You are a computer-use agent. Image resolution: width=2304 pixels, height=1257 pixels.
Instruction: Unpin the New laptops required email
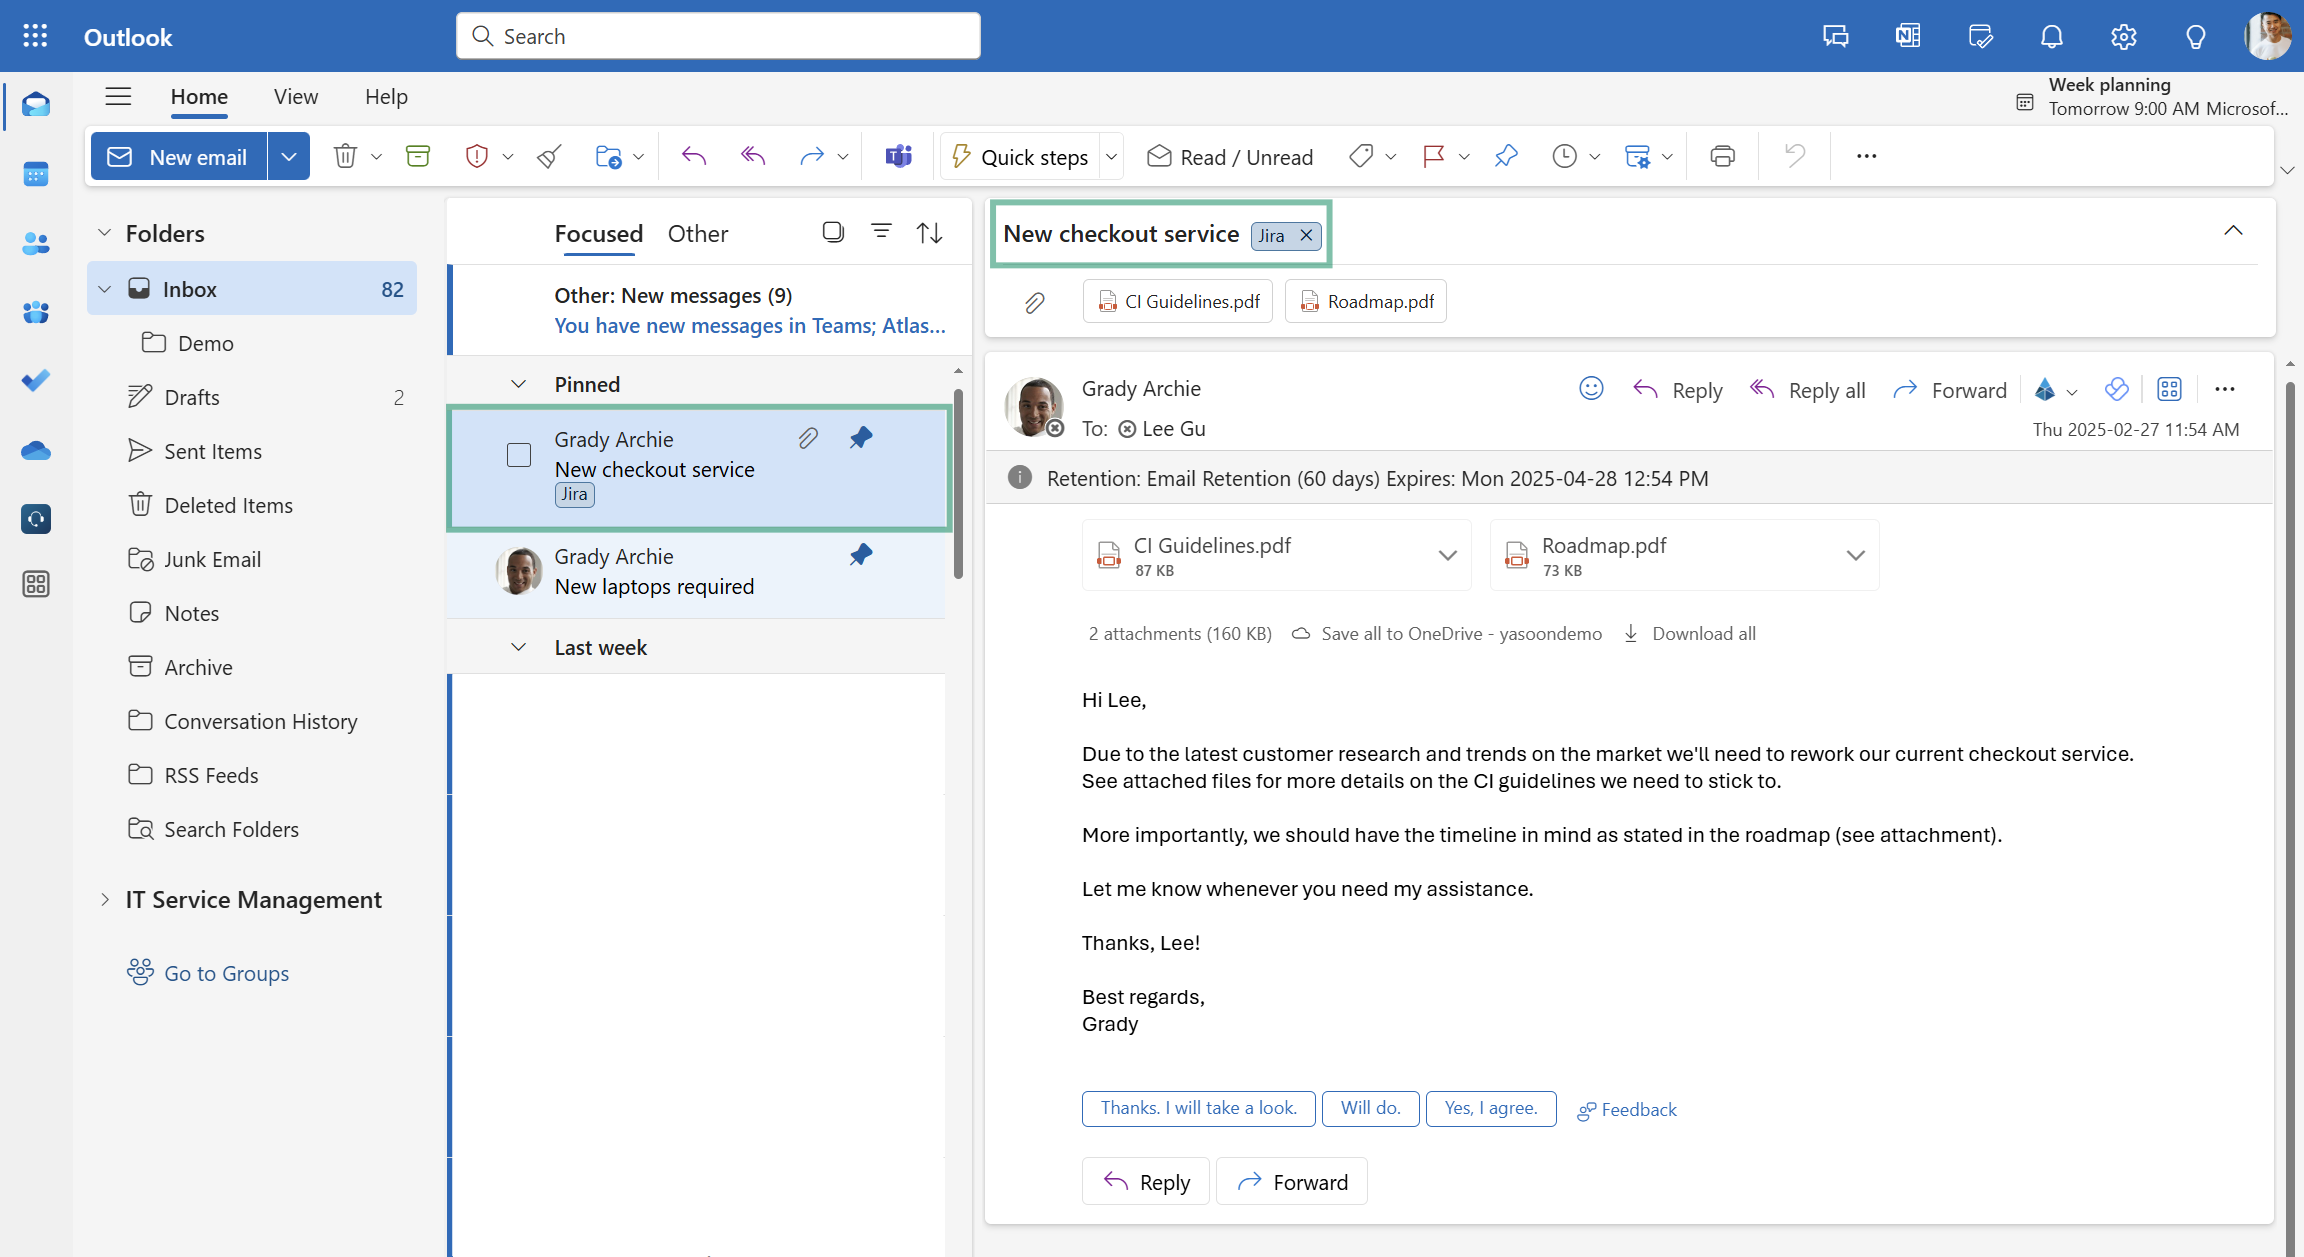[x=861, y=555]
